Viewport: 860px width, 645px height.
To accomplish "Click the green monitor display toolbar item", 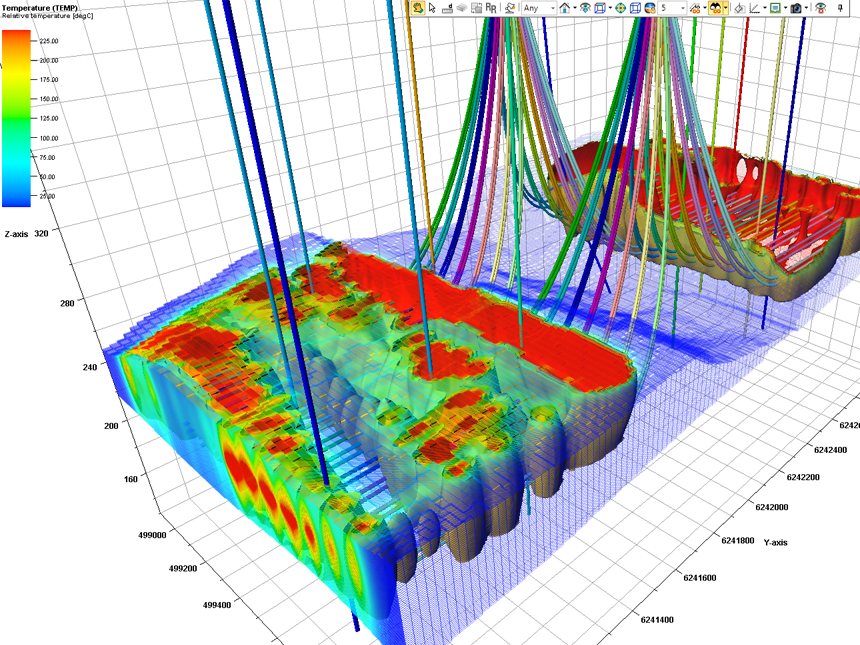I will coord(775,8).
